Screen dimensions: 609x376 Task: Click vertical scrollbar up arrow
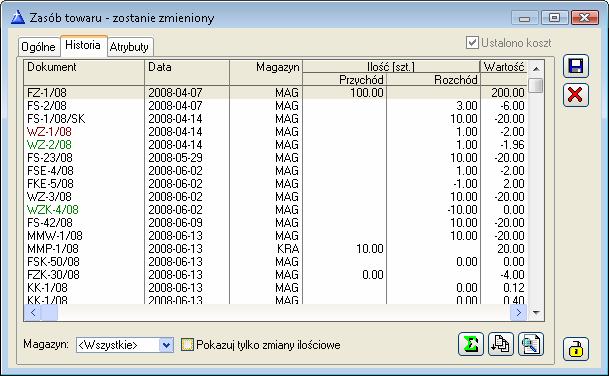tap(536, 69)
